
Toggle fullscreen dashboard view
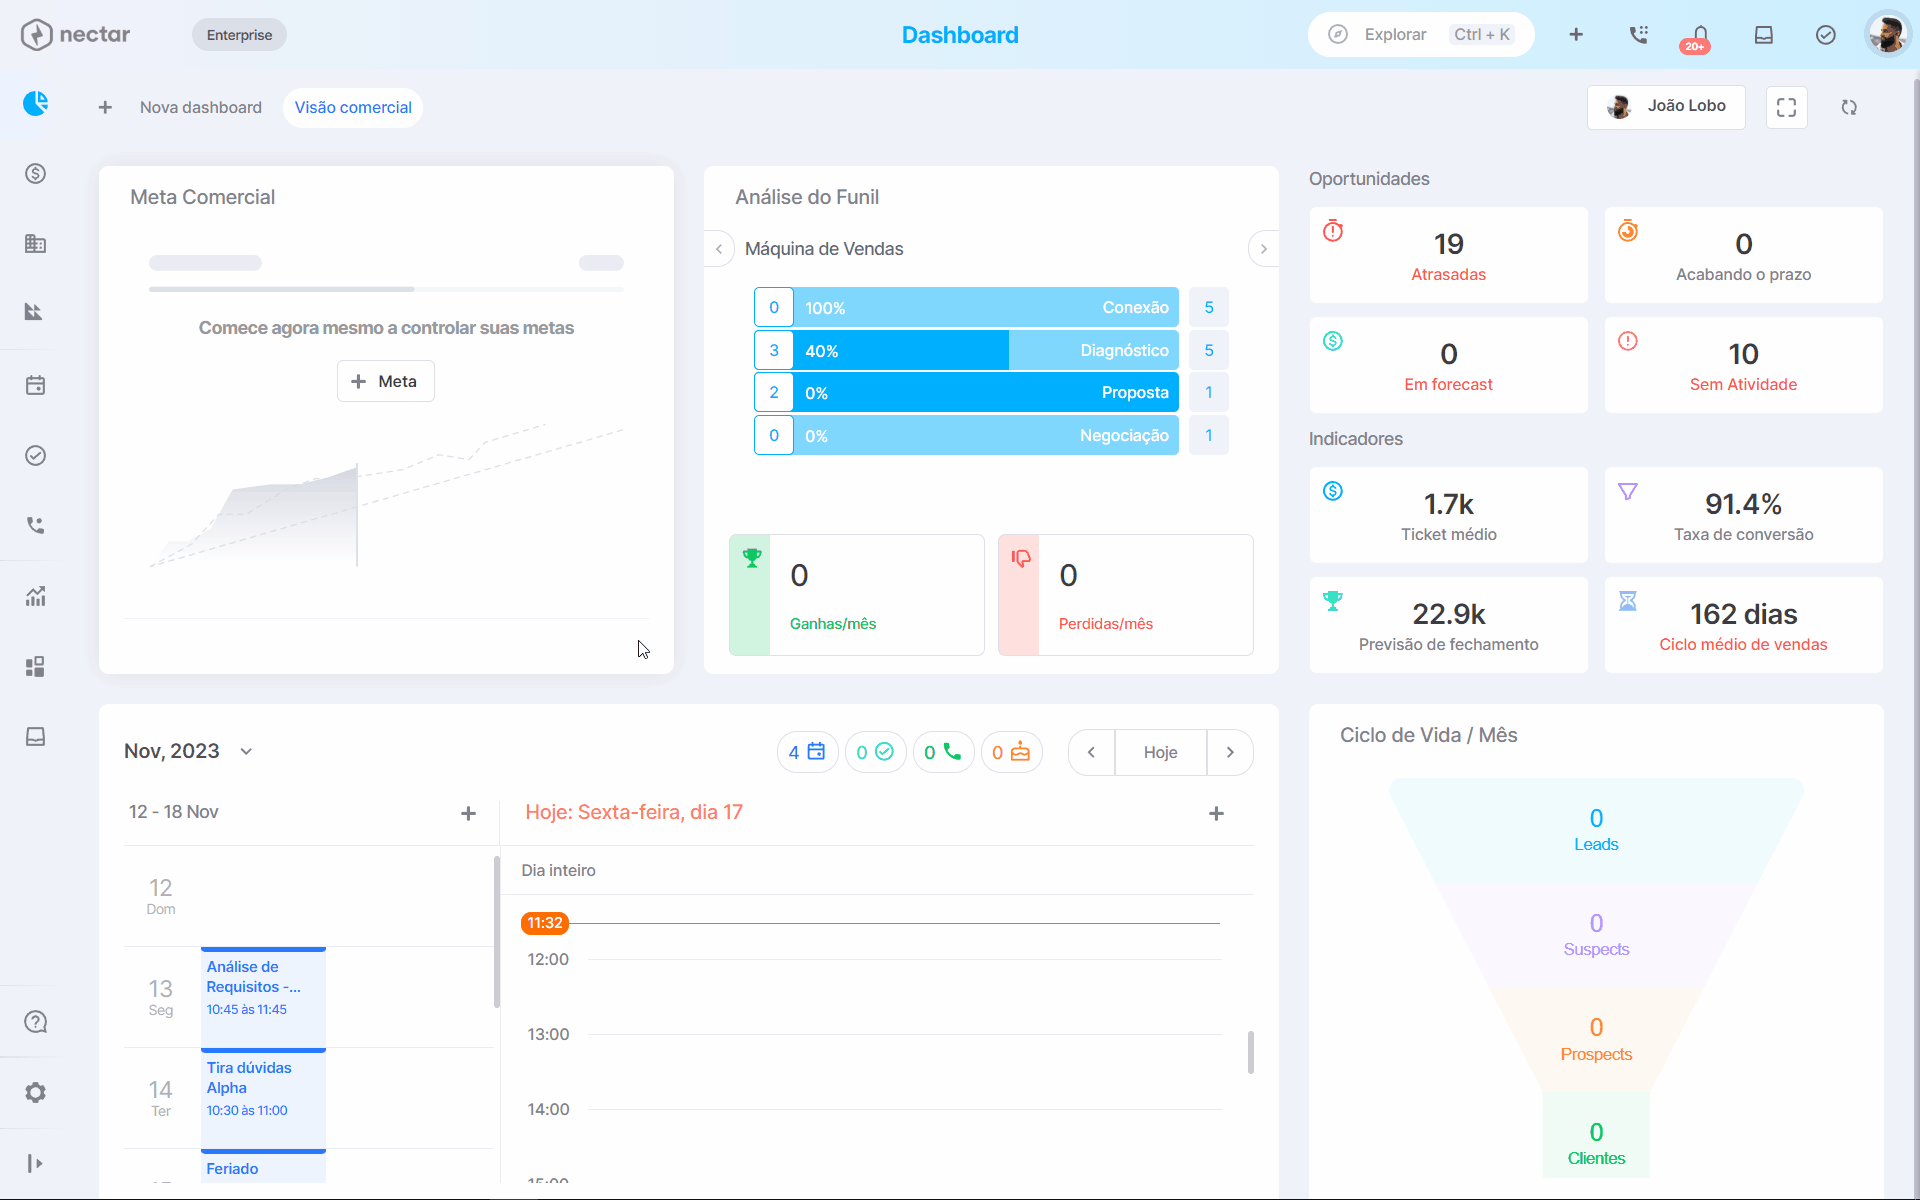(1787, 107)
